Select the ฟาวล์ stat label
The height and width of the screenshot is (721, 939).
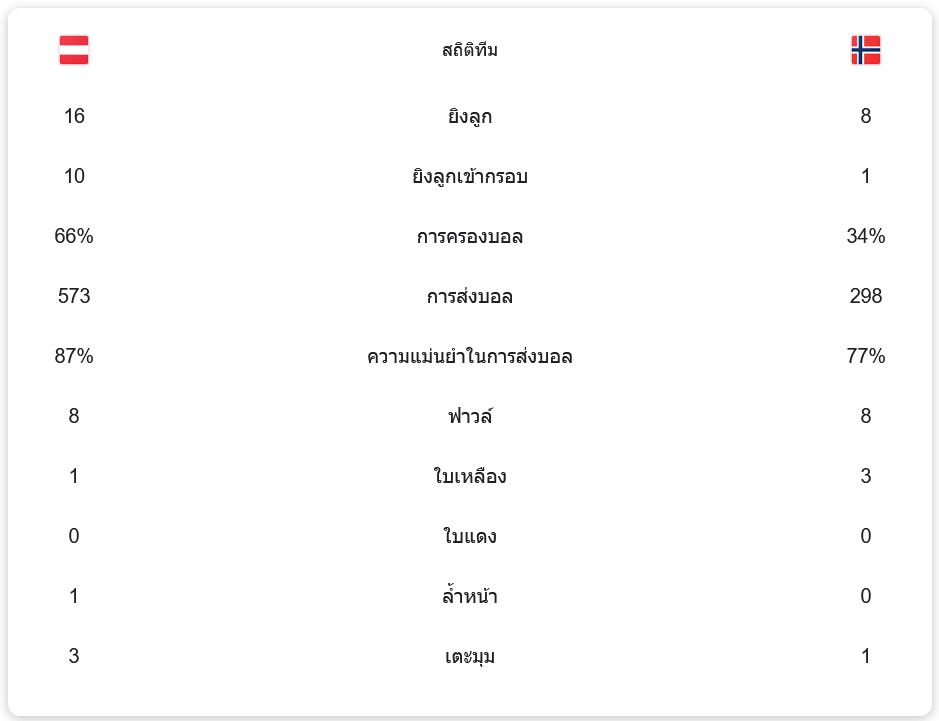point(470,417)
